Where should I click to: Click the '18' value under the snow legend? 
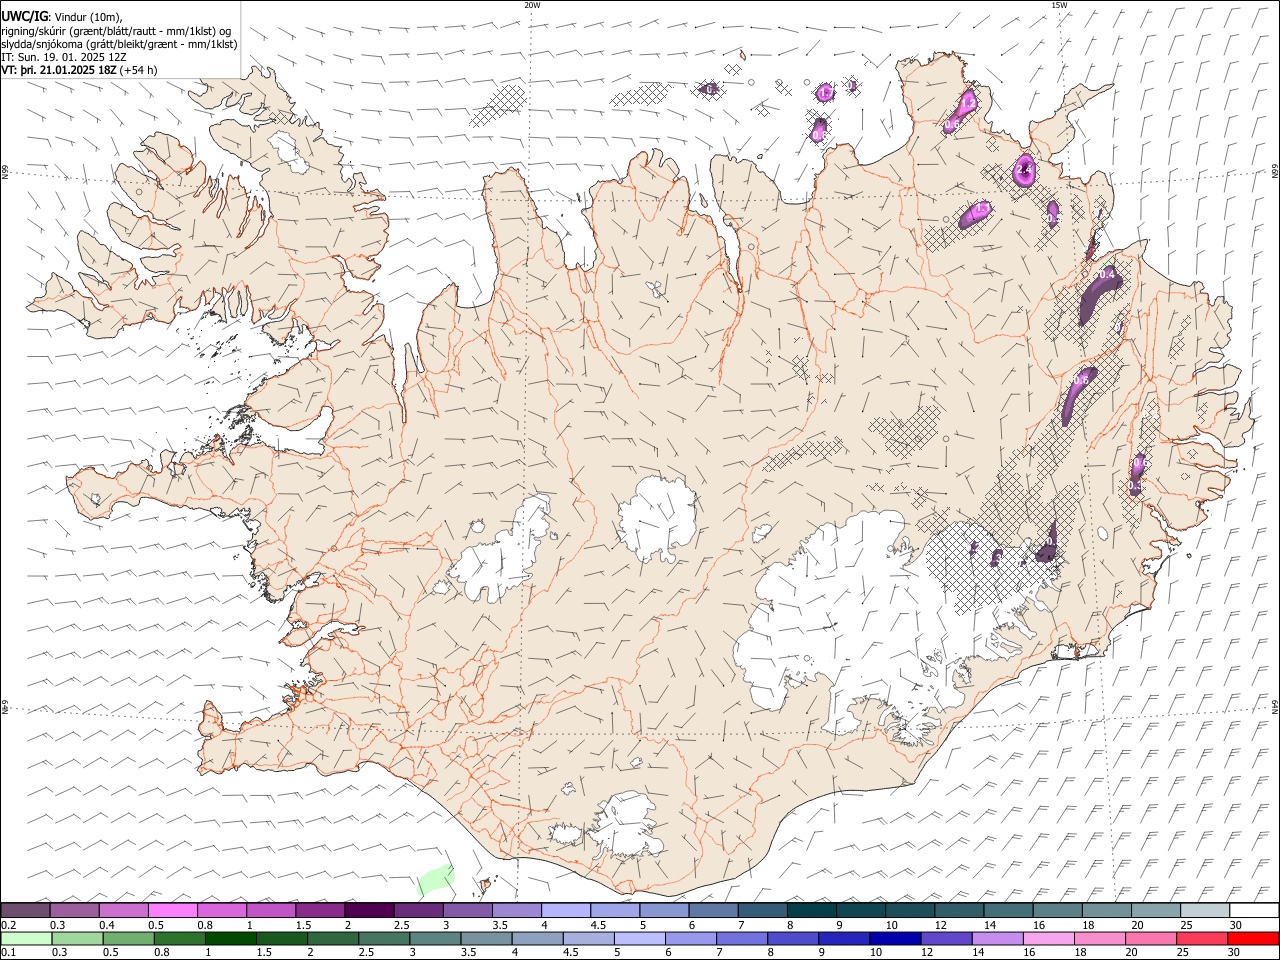click(1088, 925)
